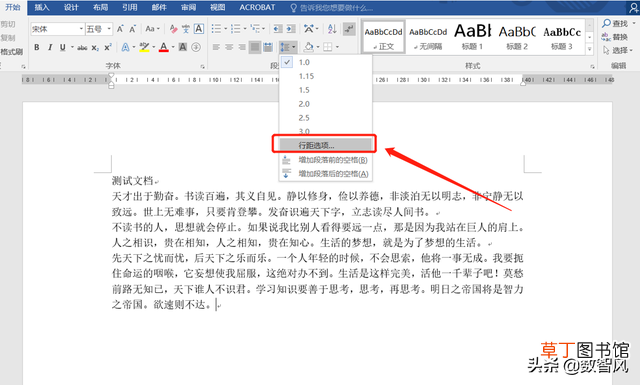The height and width of the screenshot is (385, 640).
Task: Toggle show paragraph marks
Action: pyautogui.click(x=349, y=29)
